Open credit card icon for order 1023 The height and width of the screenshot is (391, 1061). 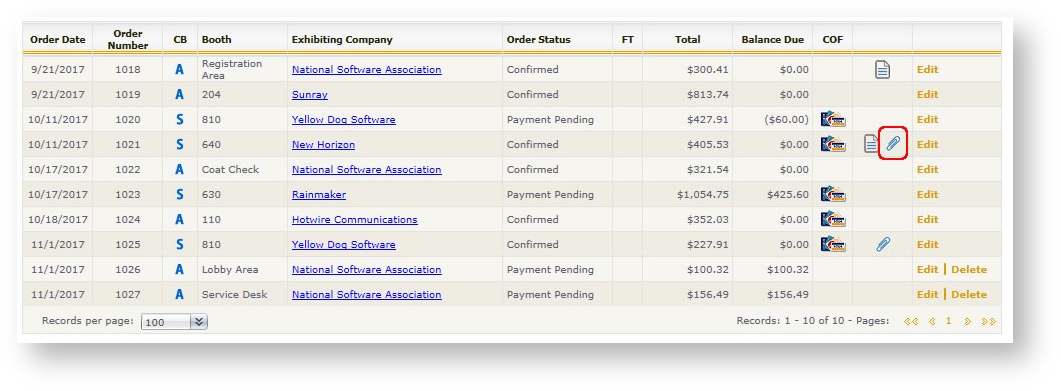[x=832, y=194]
